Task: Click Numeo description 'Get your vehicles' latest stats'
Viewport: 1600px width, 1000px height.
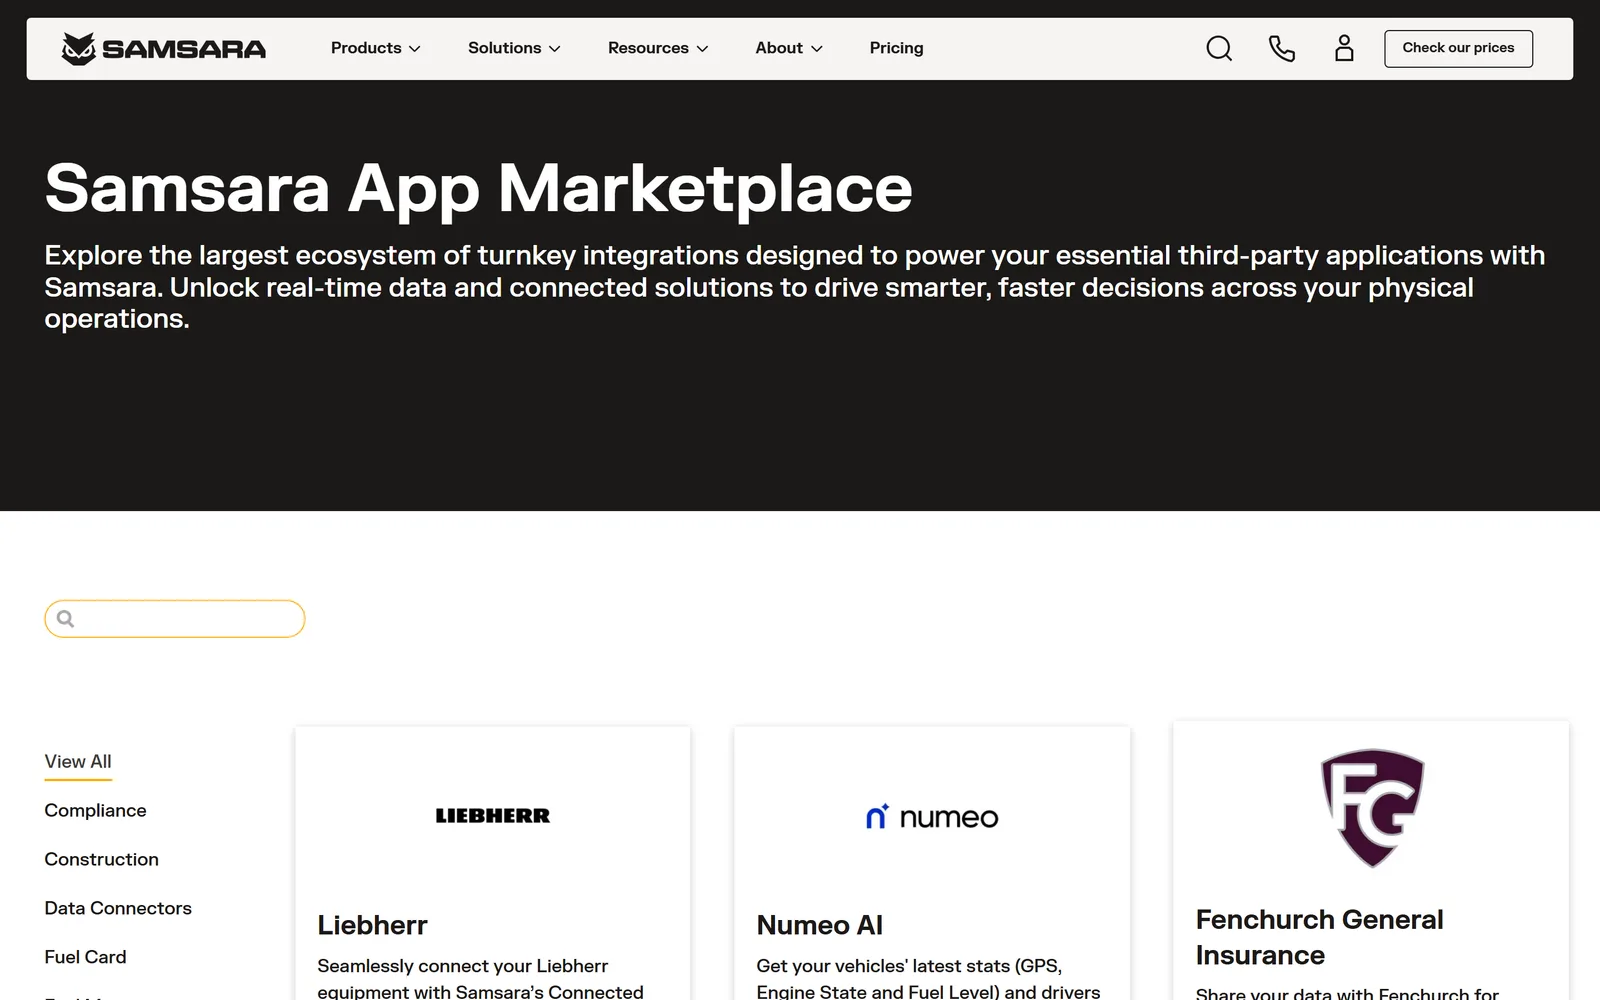Action: (928, 978)
